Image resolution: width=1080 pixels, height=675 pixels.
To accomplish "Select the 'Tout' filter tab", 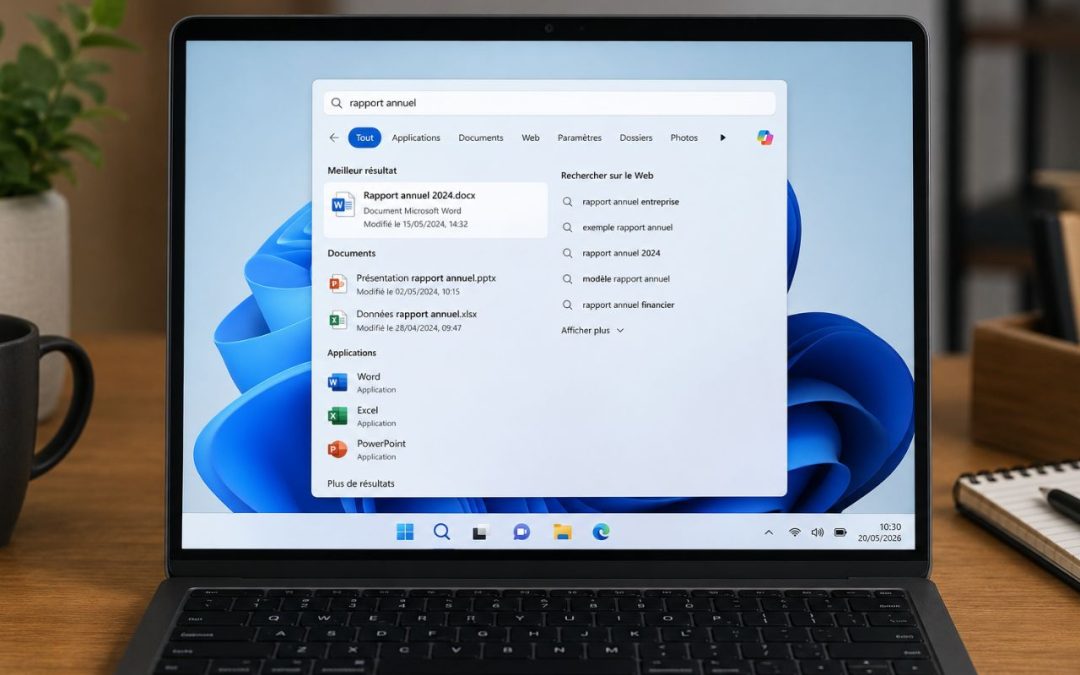I will point(364,138).
